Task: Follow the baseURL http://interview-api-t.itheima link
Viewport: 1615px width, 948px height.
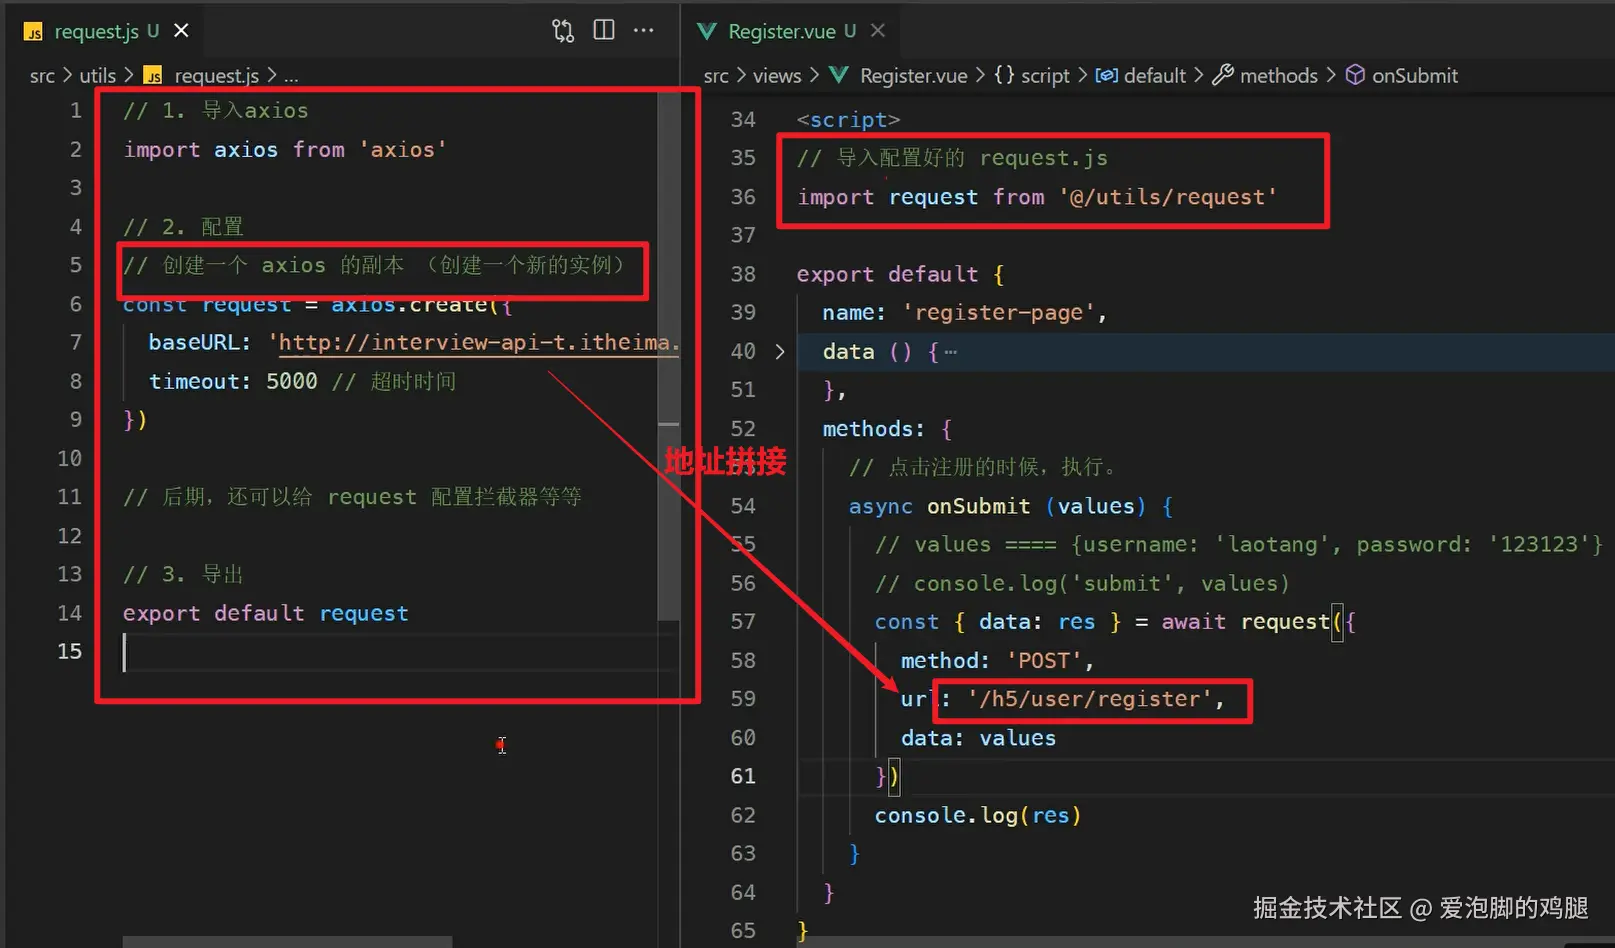Action: point(479,343)
